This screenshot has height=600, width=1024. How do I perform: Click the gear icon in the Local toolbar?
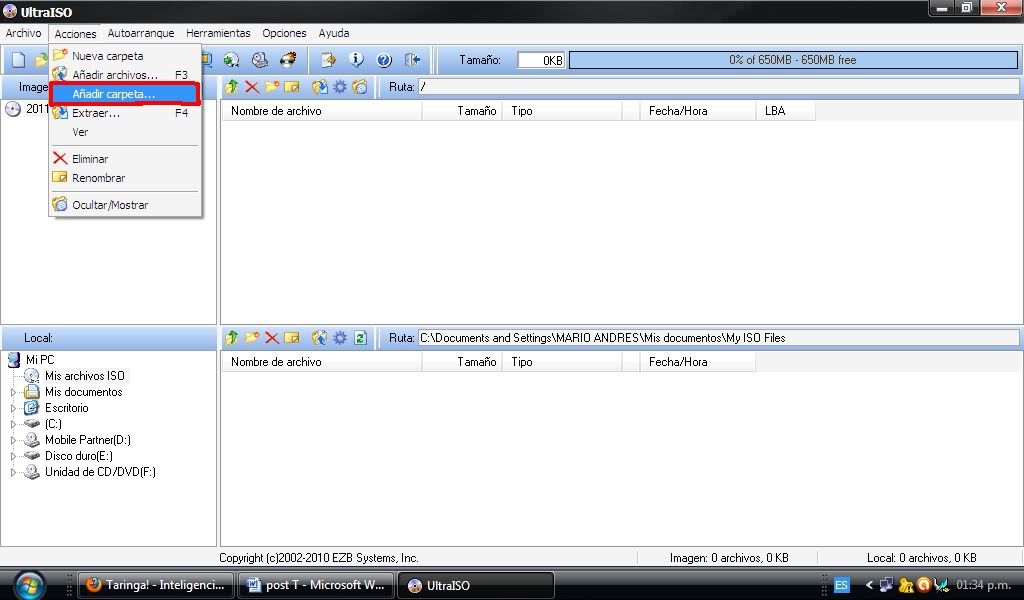click(x=340, y=338)
